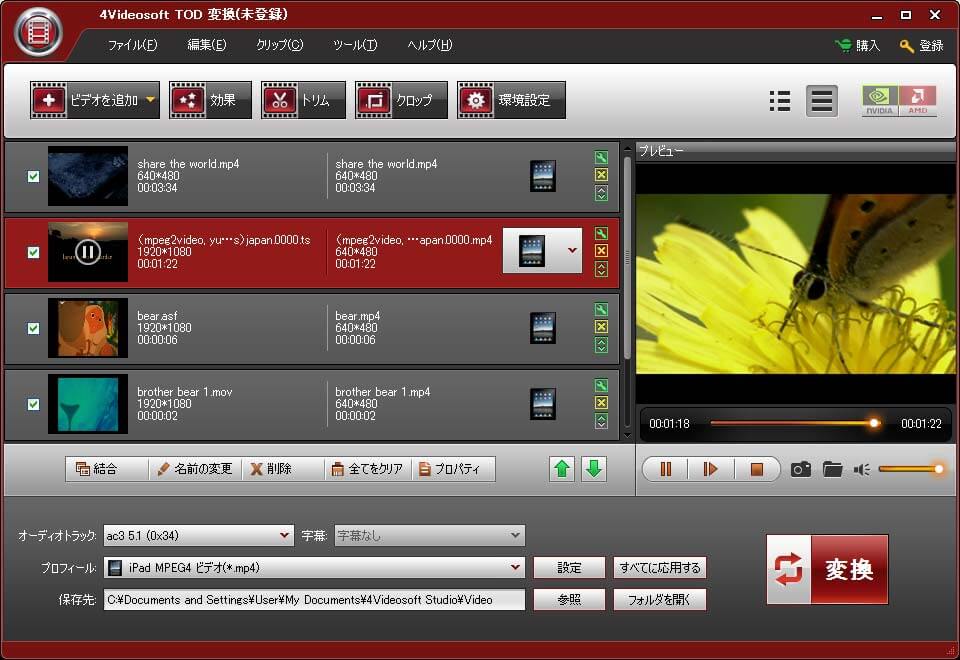Switch to detailed list view
This screenshot has height=660, width=960.
click(822, 101)
